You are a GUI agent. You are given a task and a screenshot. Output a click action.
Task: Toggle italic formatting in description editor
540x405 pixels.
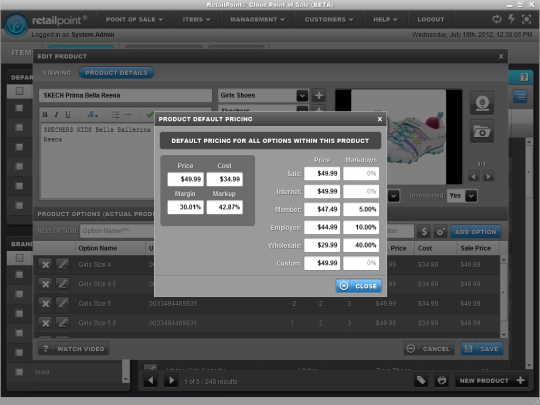pyautogui.click(x=56, y=115)
